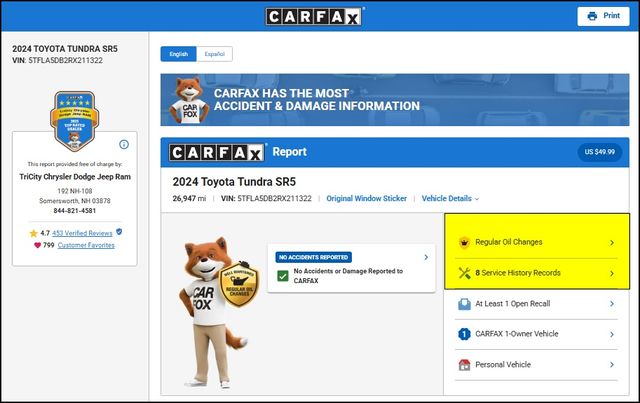Click the Personal Vehicle label

(x=503, y=365)
